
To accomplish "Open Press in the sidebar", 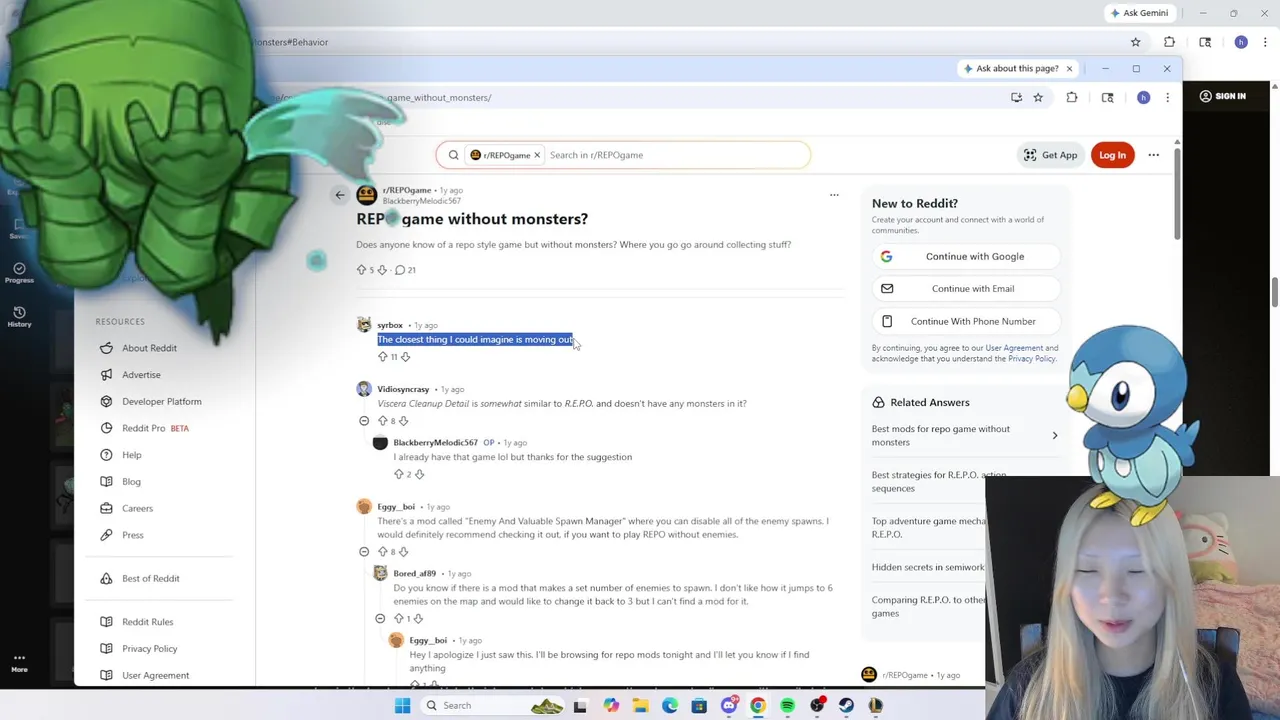I will click(x=133, y=535).
